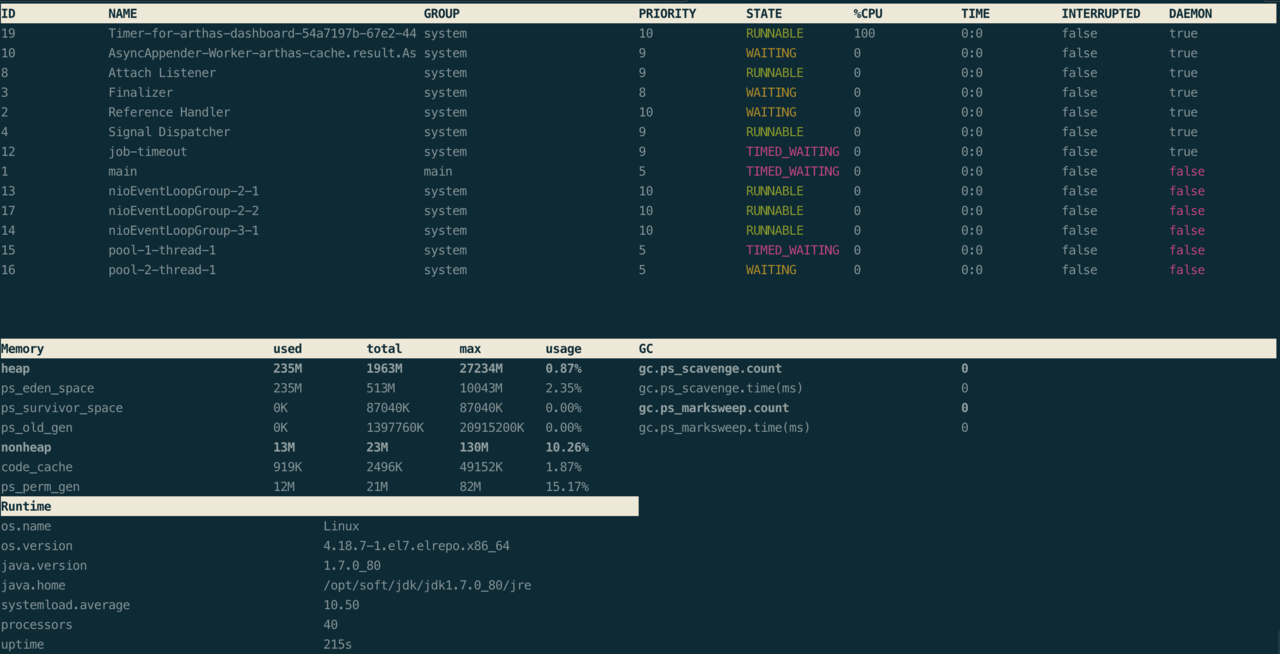Viewport: 1280px width, 654px height.
Task: Select the 'code_cache' row label
Action: tap(36, 467)
